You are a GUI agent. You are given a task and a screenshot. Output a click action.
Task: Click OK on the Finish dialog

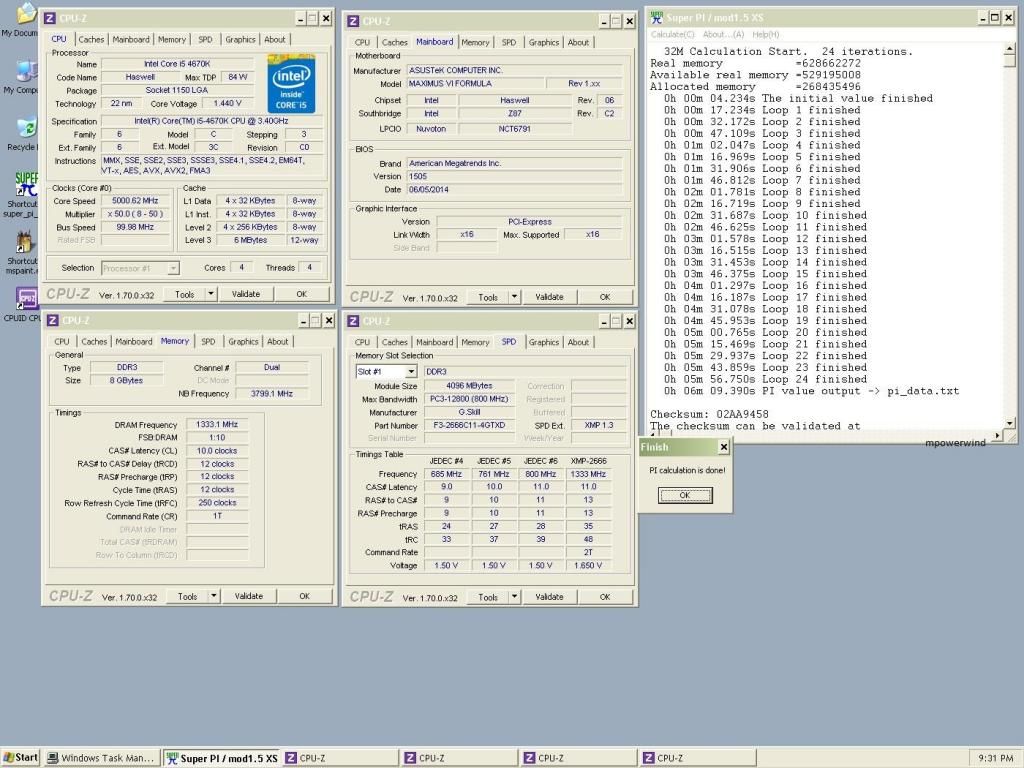(x=685, y=494)
